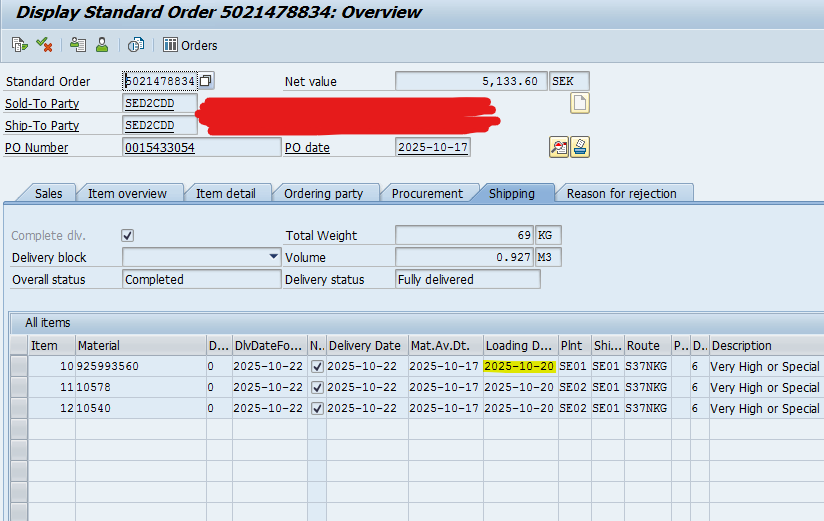Toggle the N.. checkbox for item 12

click(317, 408)
